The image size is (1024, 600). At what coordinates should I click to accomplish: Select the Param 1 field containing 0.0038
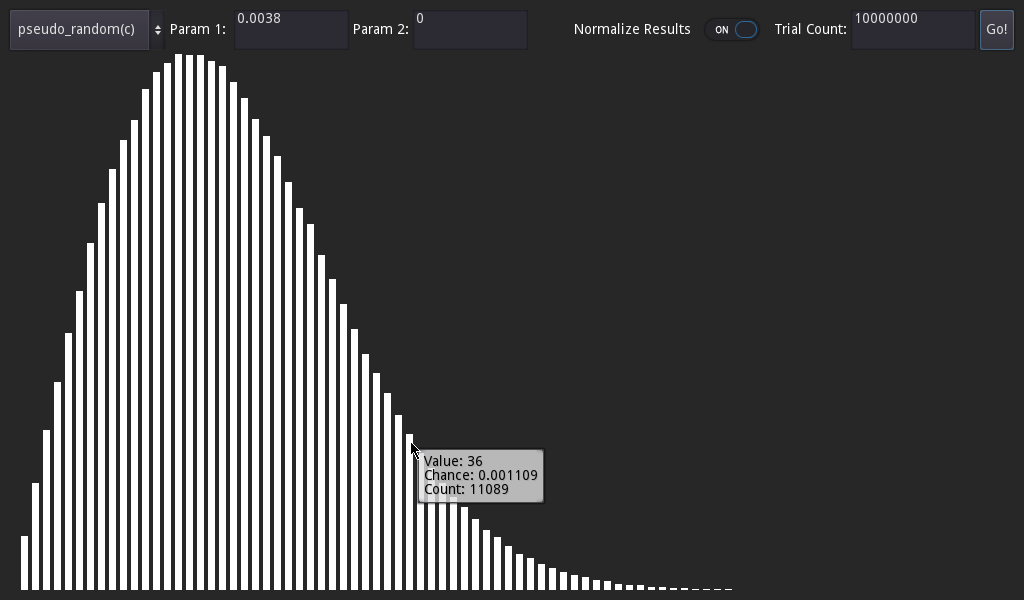coord(290,29)
